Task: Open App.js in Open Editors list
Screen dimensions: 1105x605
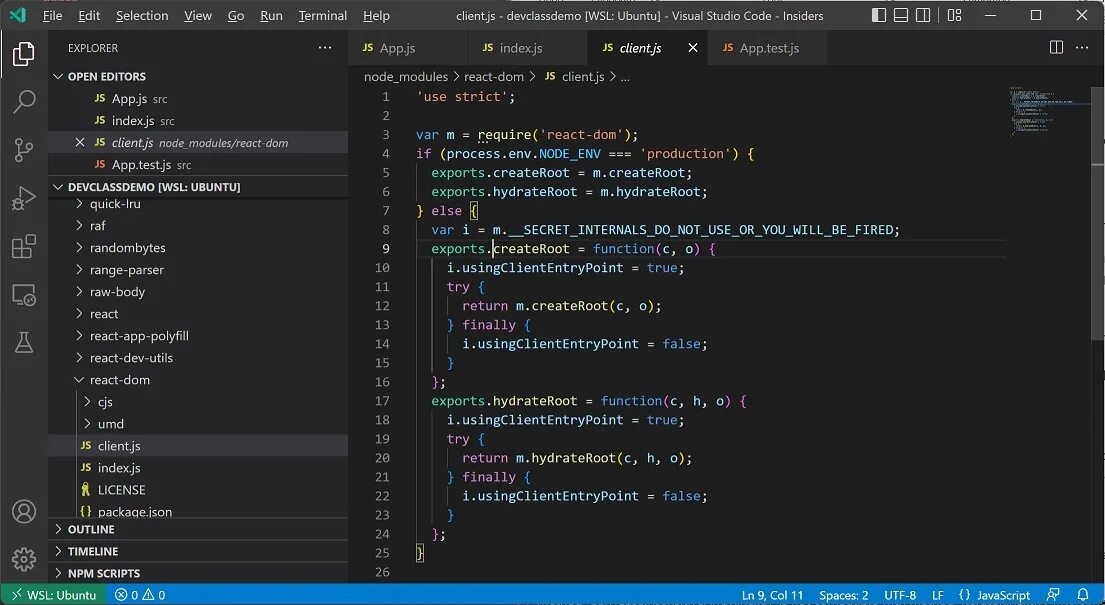Action: pyautogui.click(x=197, y=99)
